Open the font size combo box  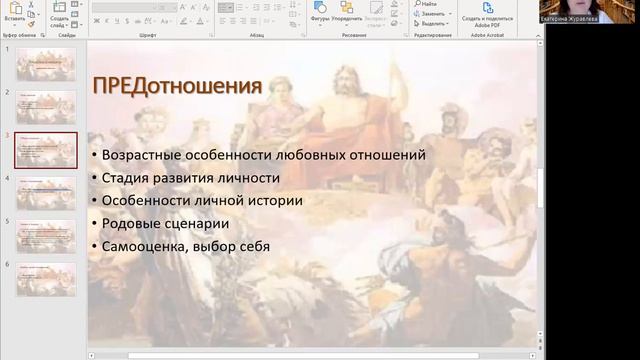(x=168, y=8)
